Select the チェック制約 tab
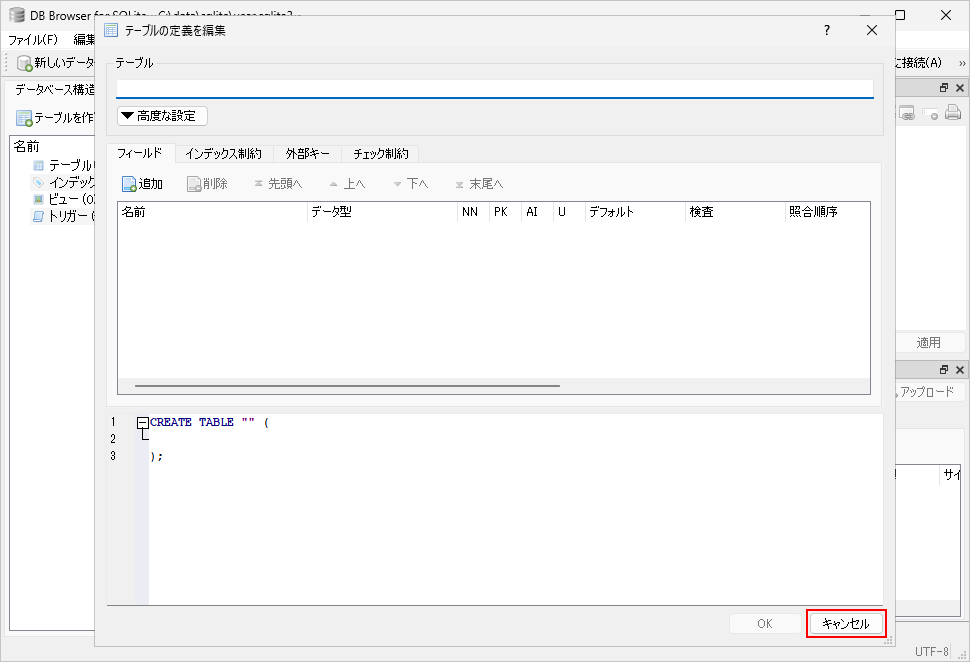Viewport: 970px width, 662px height. [380, 154]
